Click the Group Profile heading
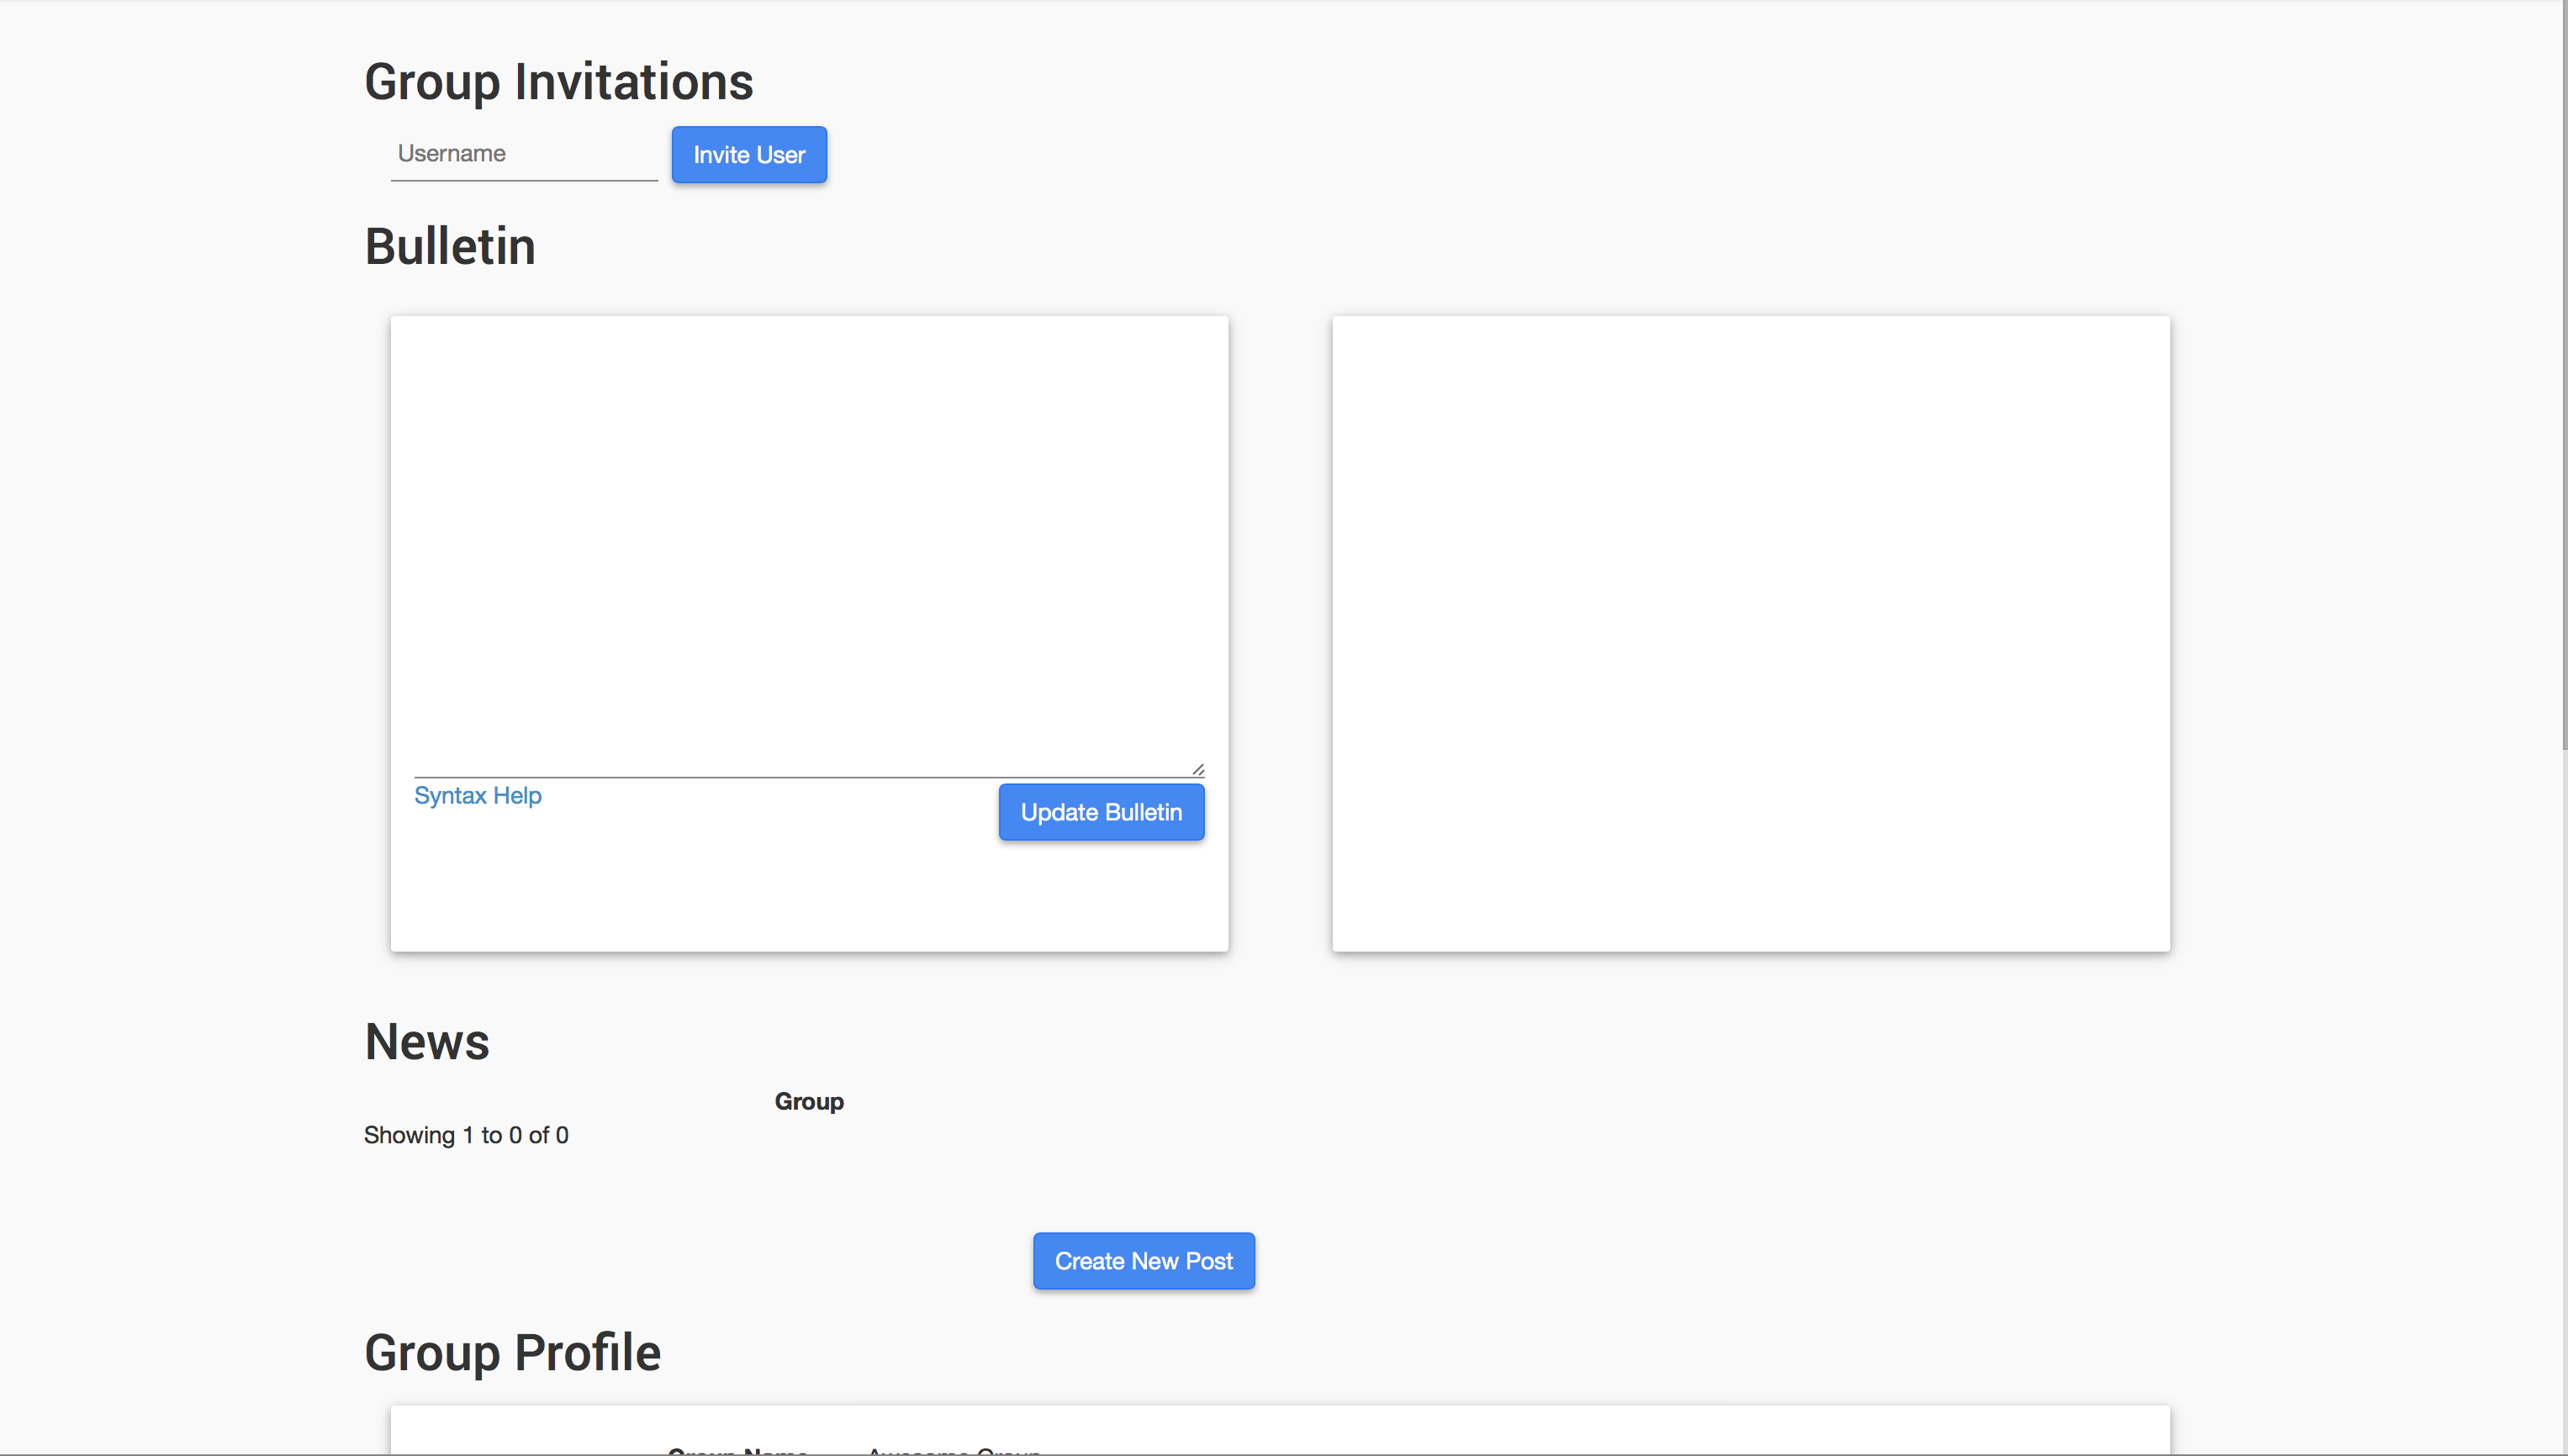 [x=512, y=1352]
